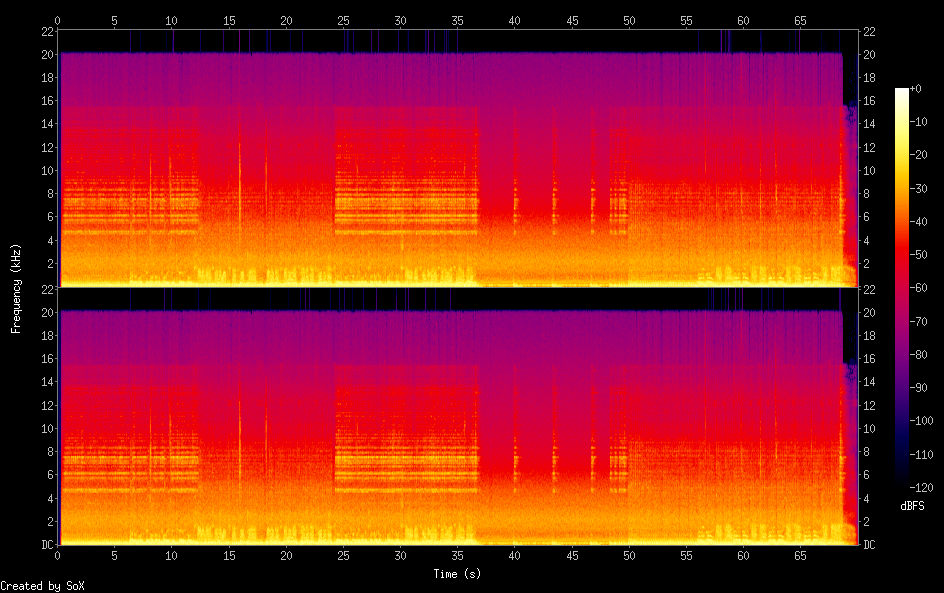
Task: Click "60" on the bottom time axis
Action: tap(743, 556)
